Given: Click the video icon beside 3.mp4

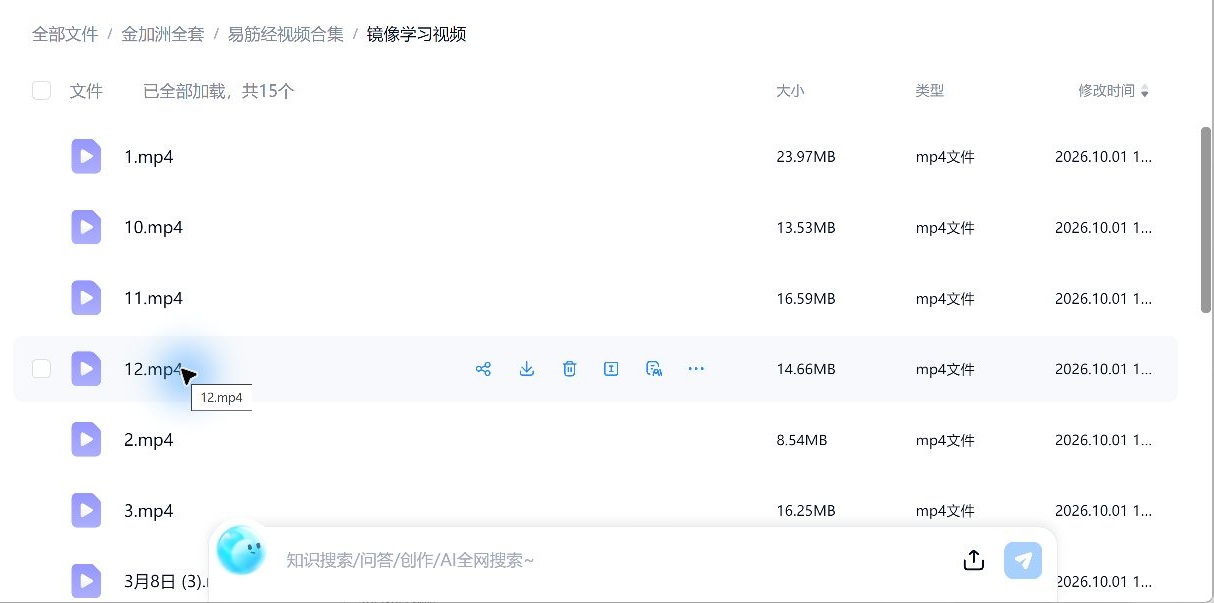Looking at the screenshot, I should pos(86,511).
